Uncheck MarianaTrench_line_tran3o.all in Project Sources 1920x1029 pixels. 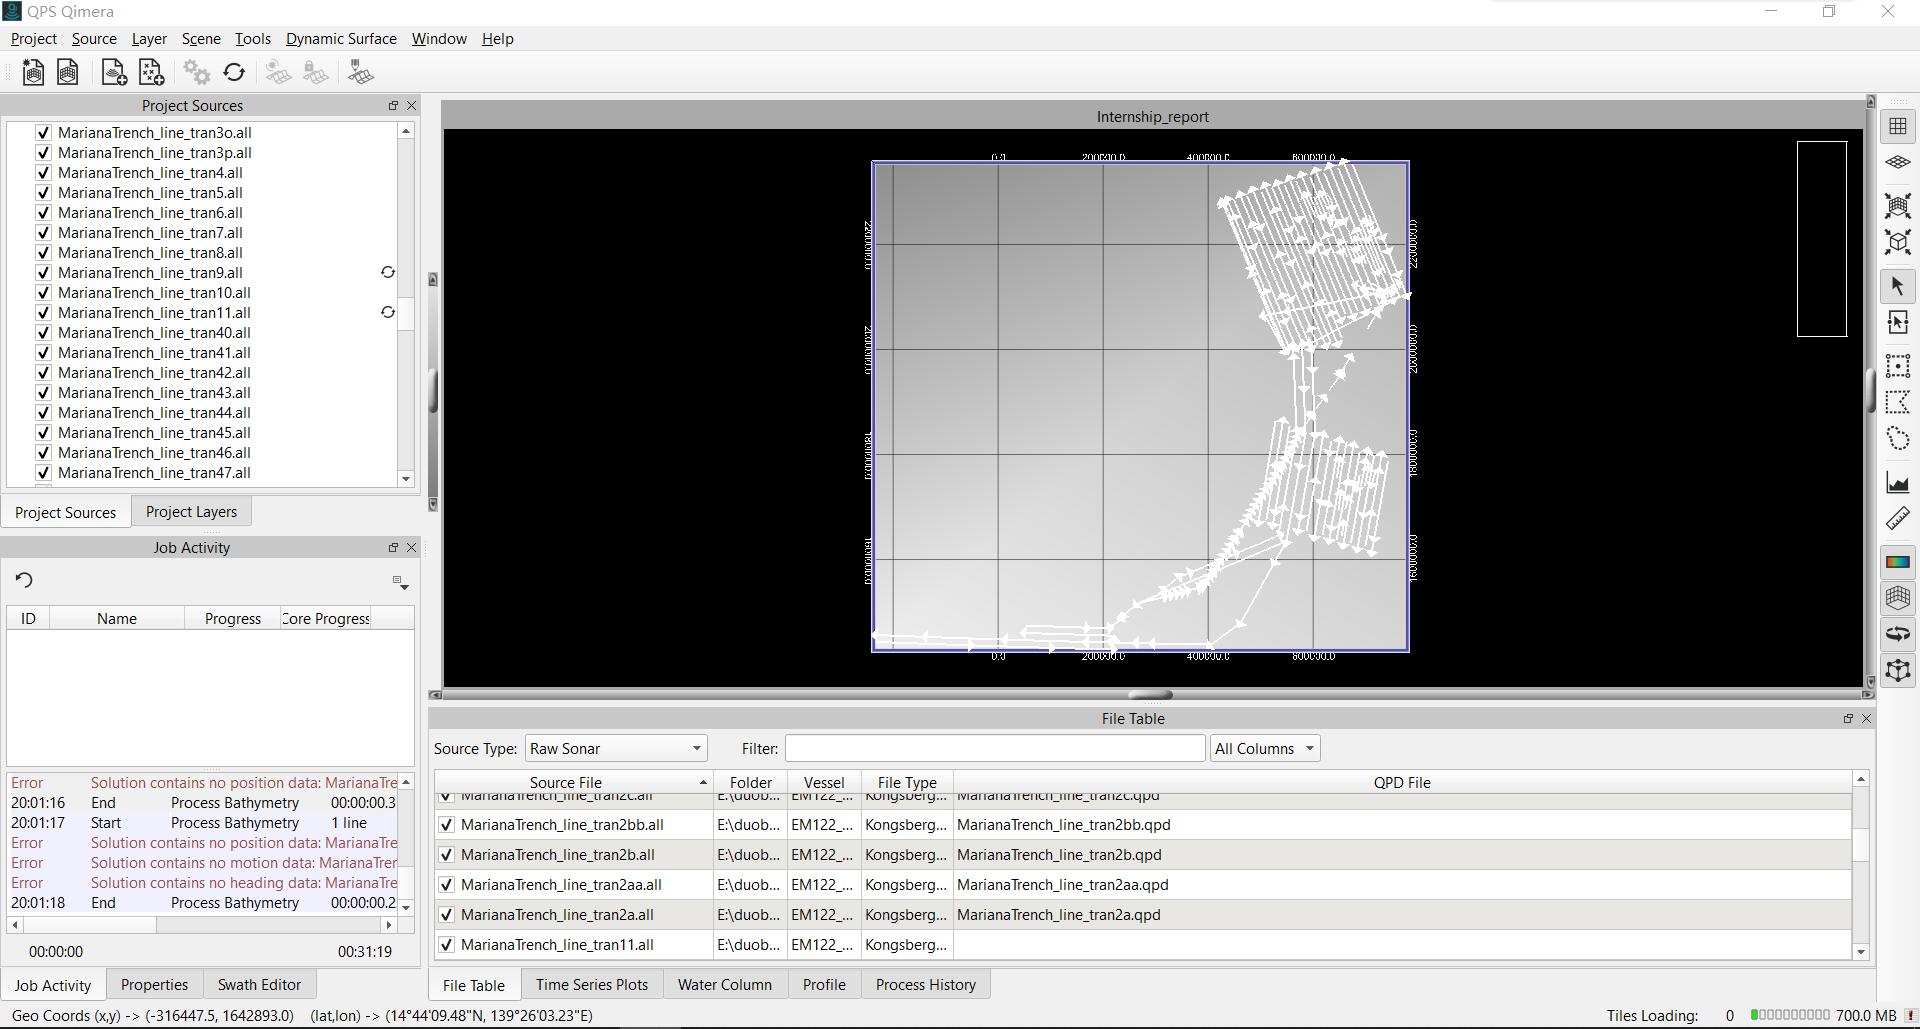coord(43,132)
